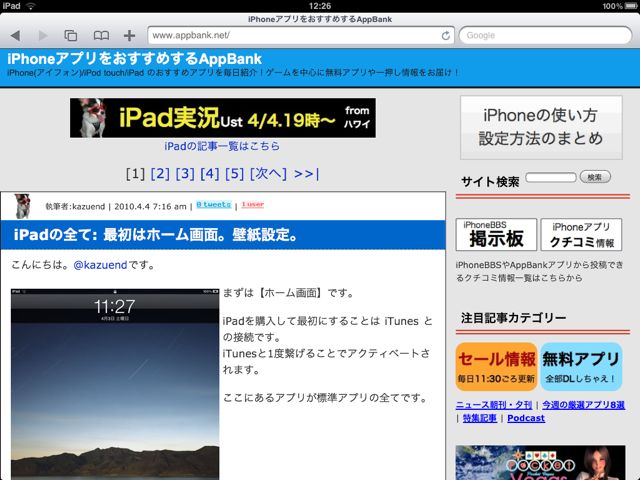The width and height of the screenshot is (640, 480).
Task: Open the bookmarks book icon
Action: [x=101, y=36]
